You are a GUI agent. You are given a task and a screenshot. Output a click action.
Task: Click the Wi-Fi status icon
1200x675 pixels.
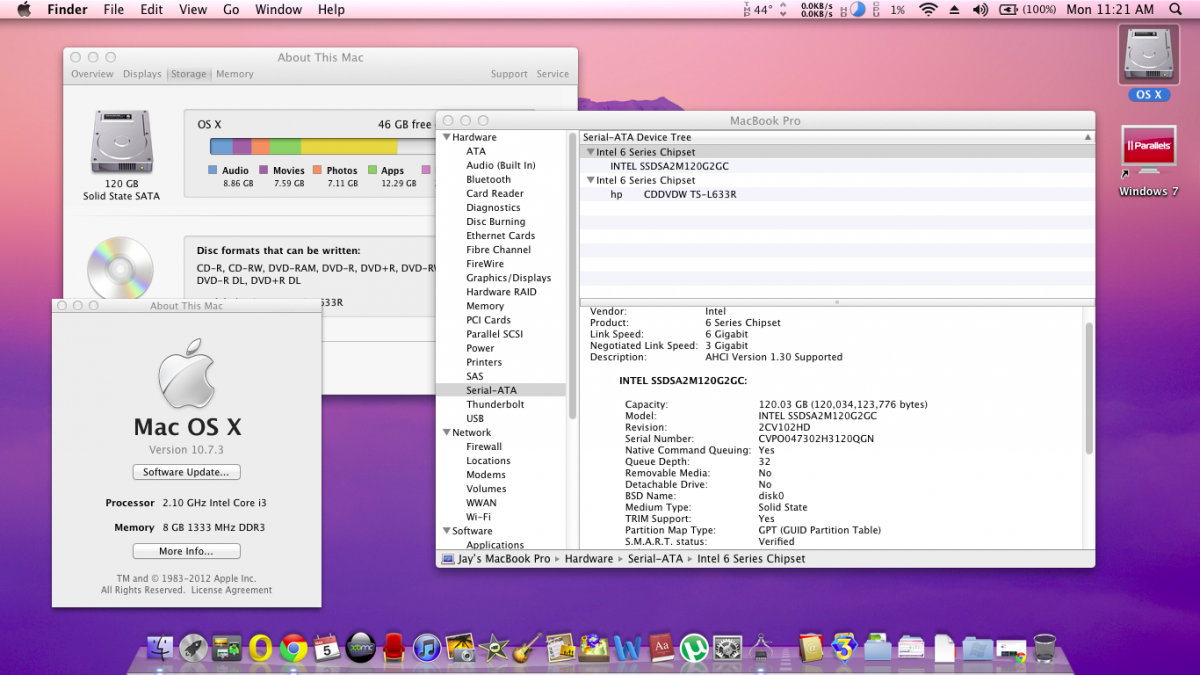coord(928,10)
